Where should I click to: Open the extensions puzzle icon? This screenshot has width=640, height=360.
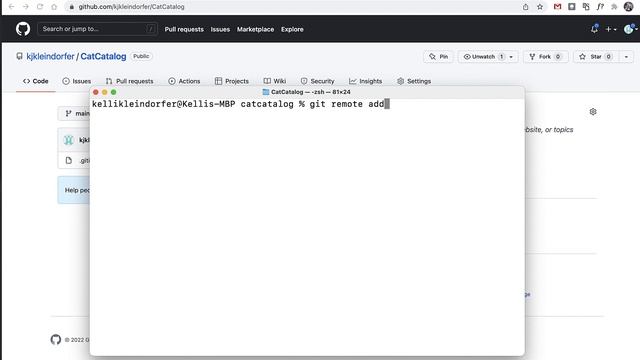coord(614,7)
